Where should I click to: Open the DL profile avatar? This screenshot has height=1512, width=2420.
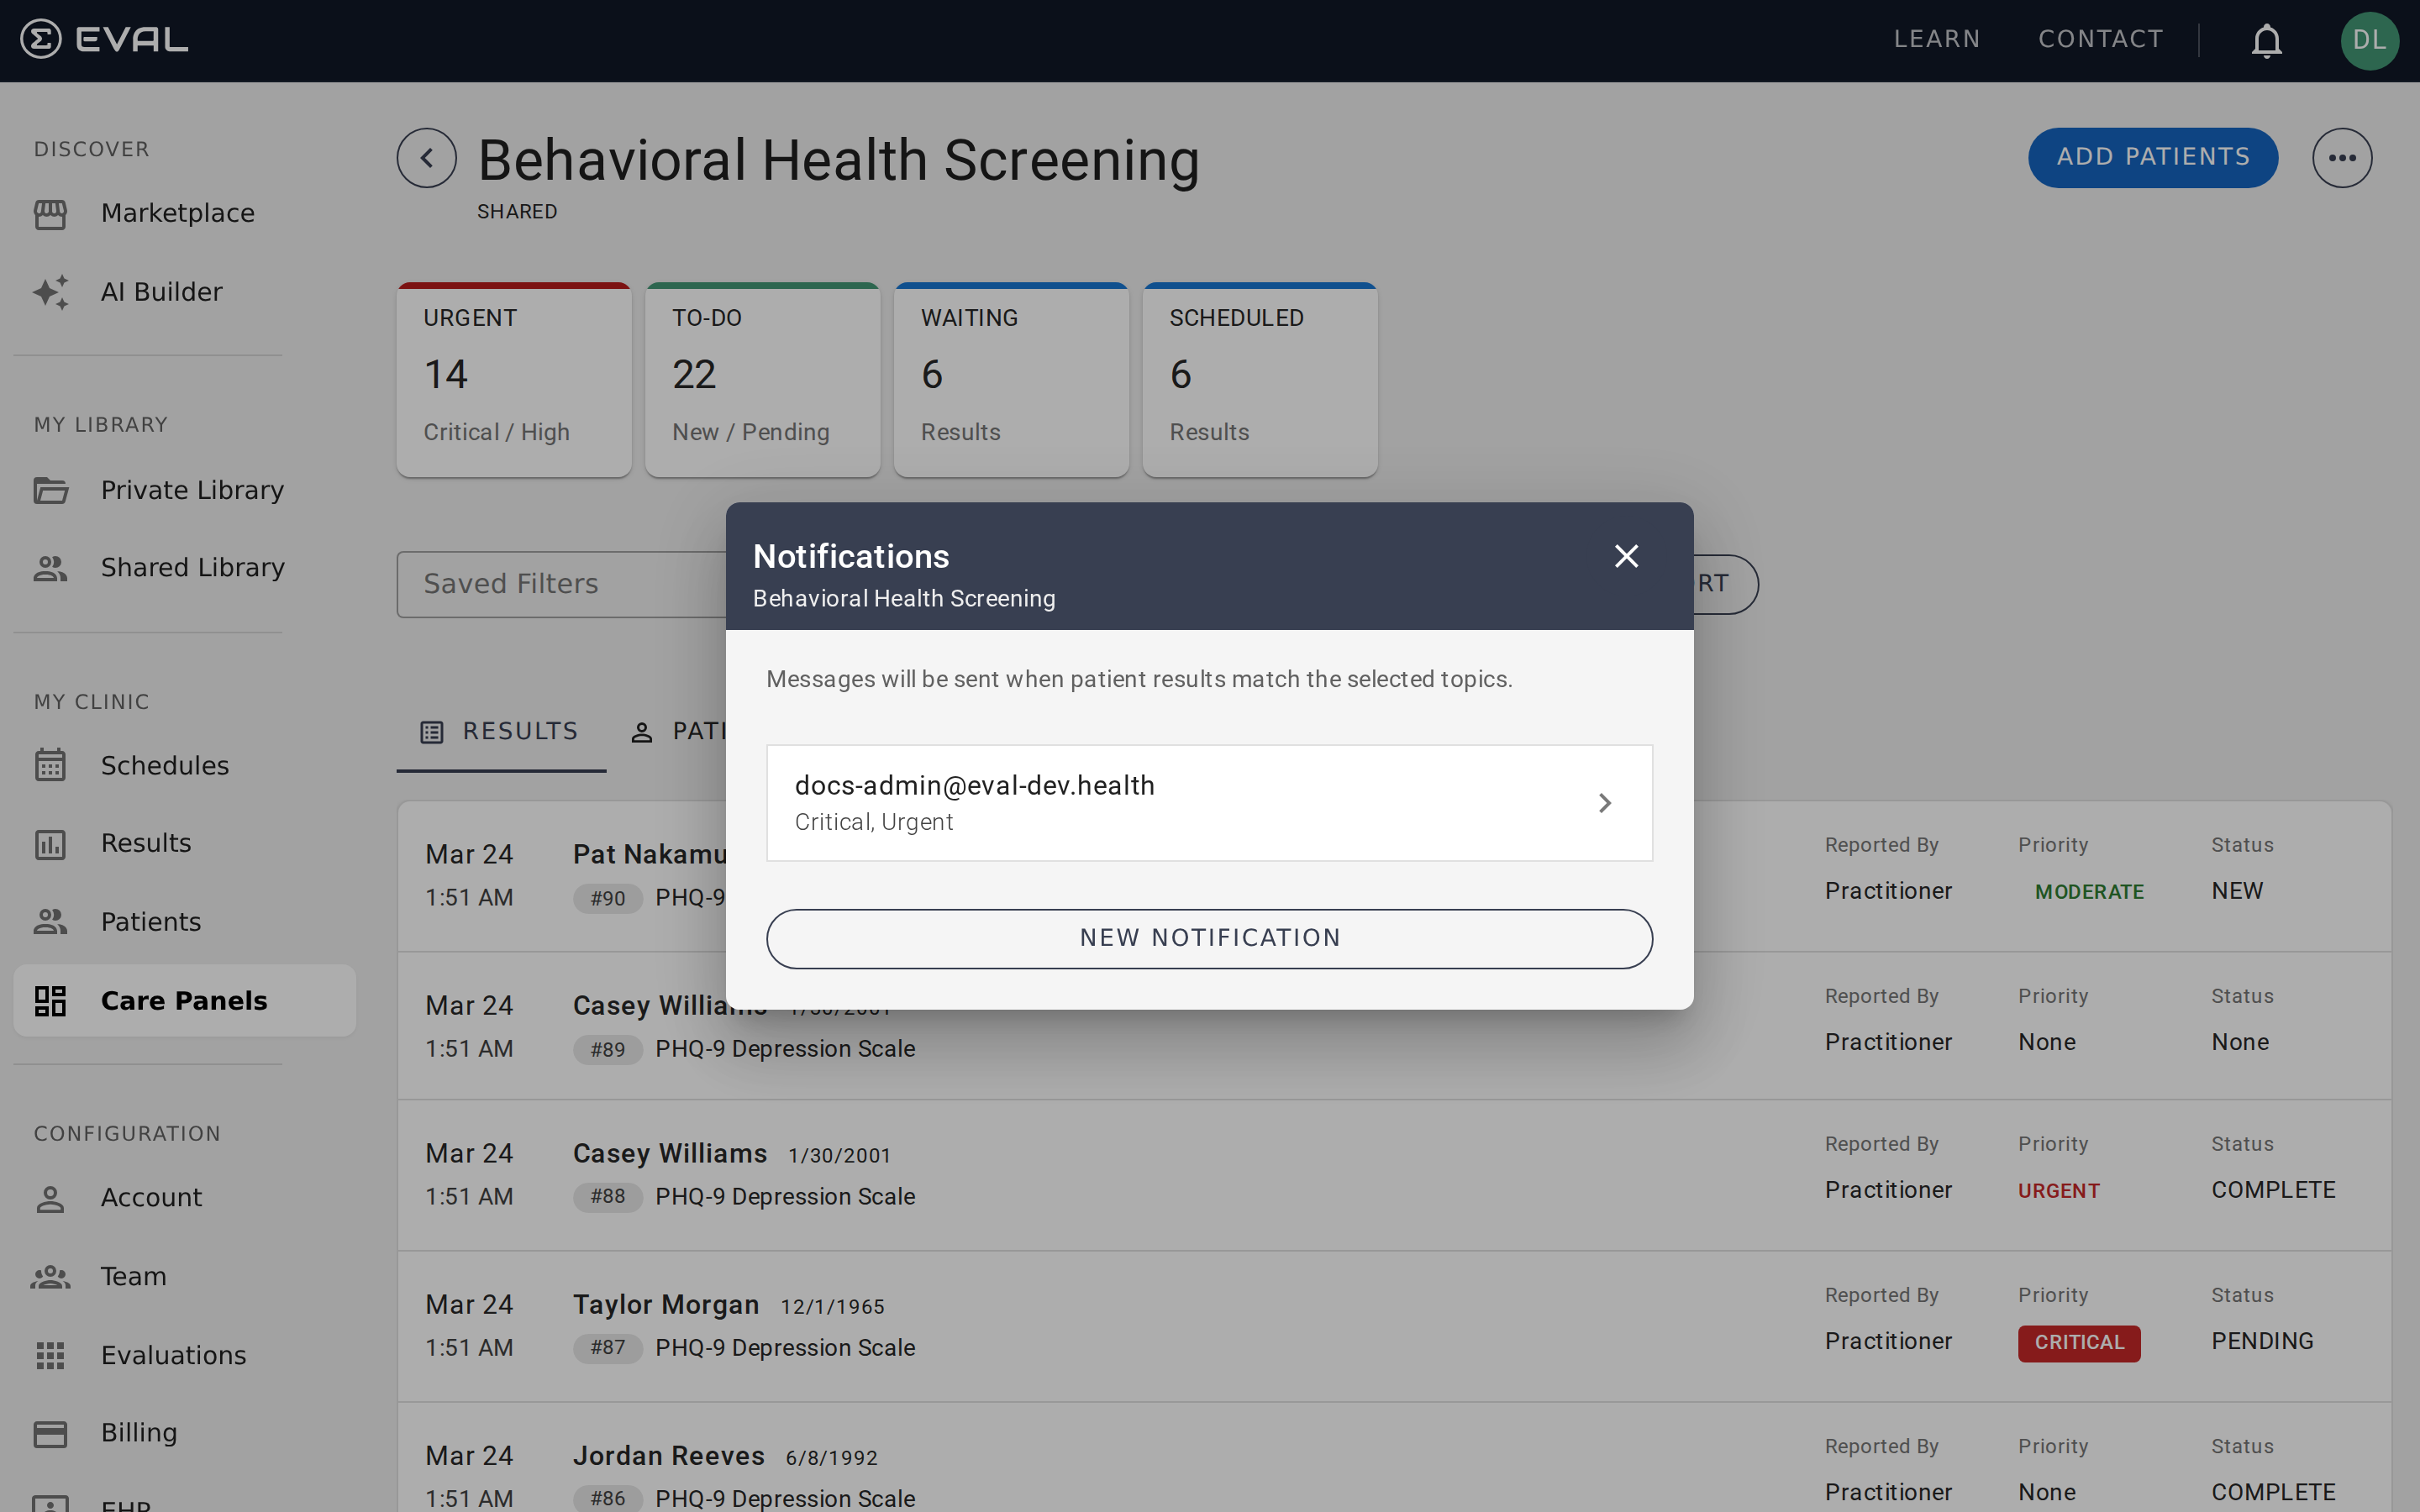tap(2370, 40)
